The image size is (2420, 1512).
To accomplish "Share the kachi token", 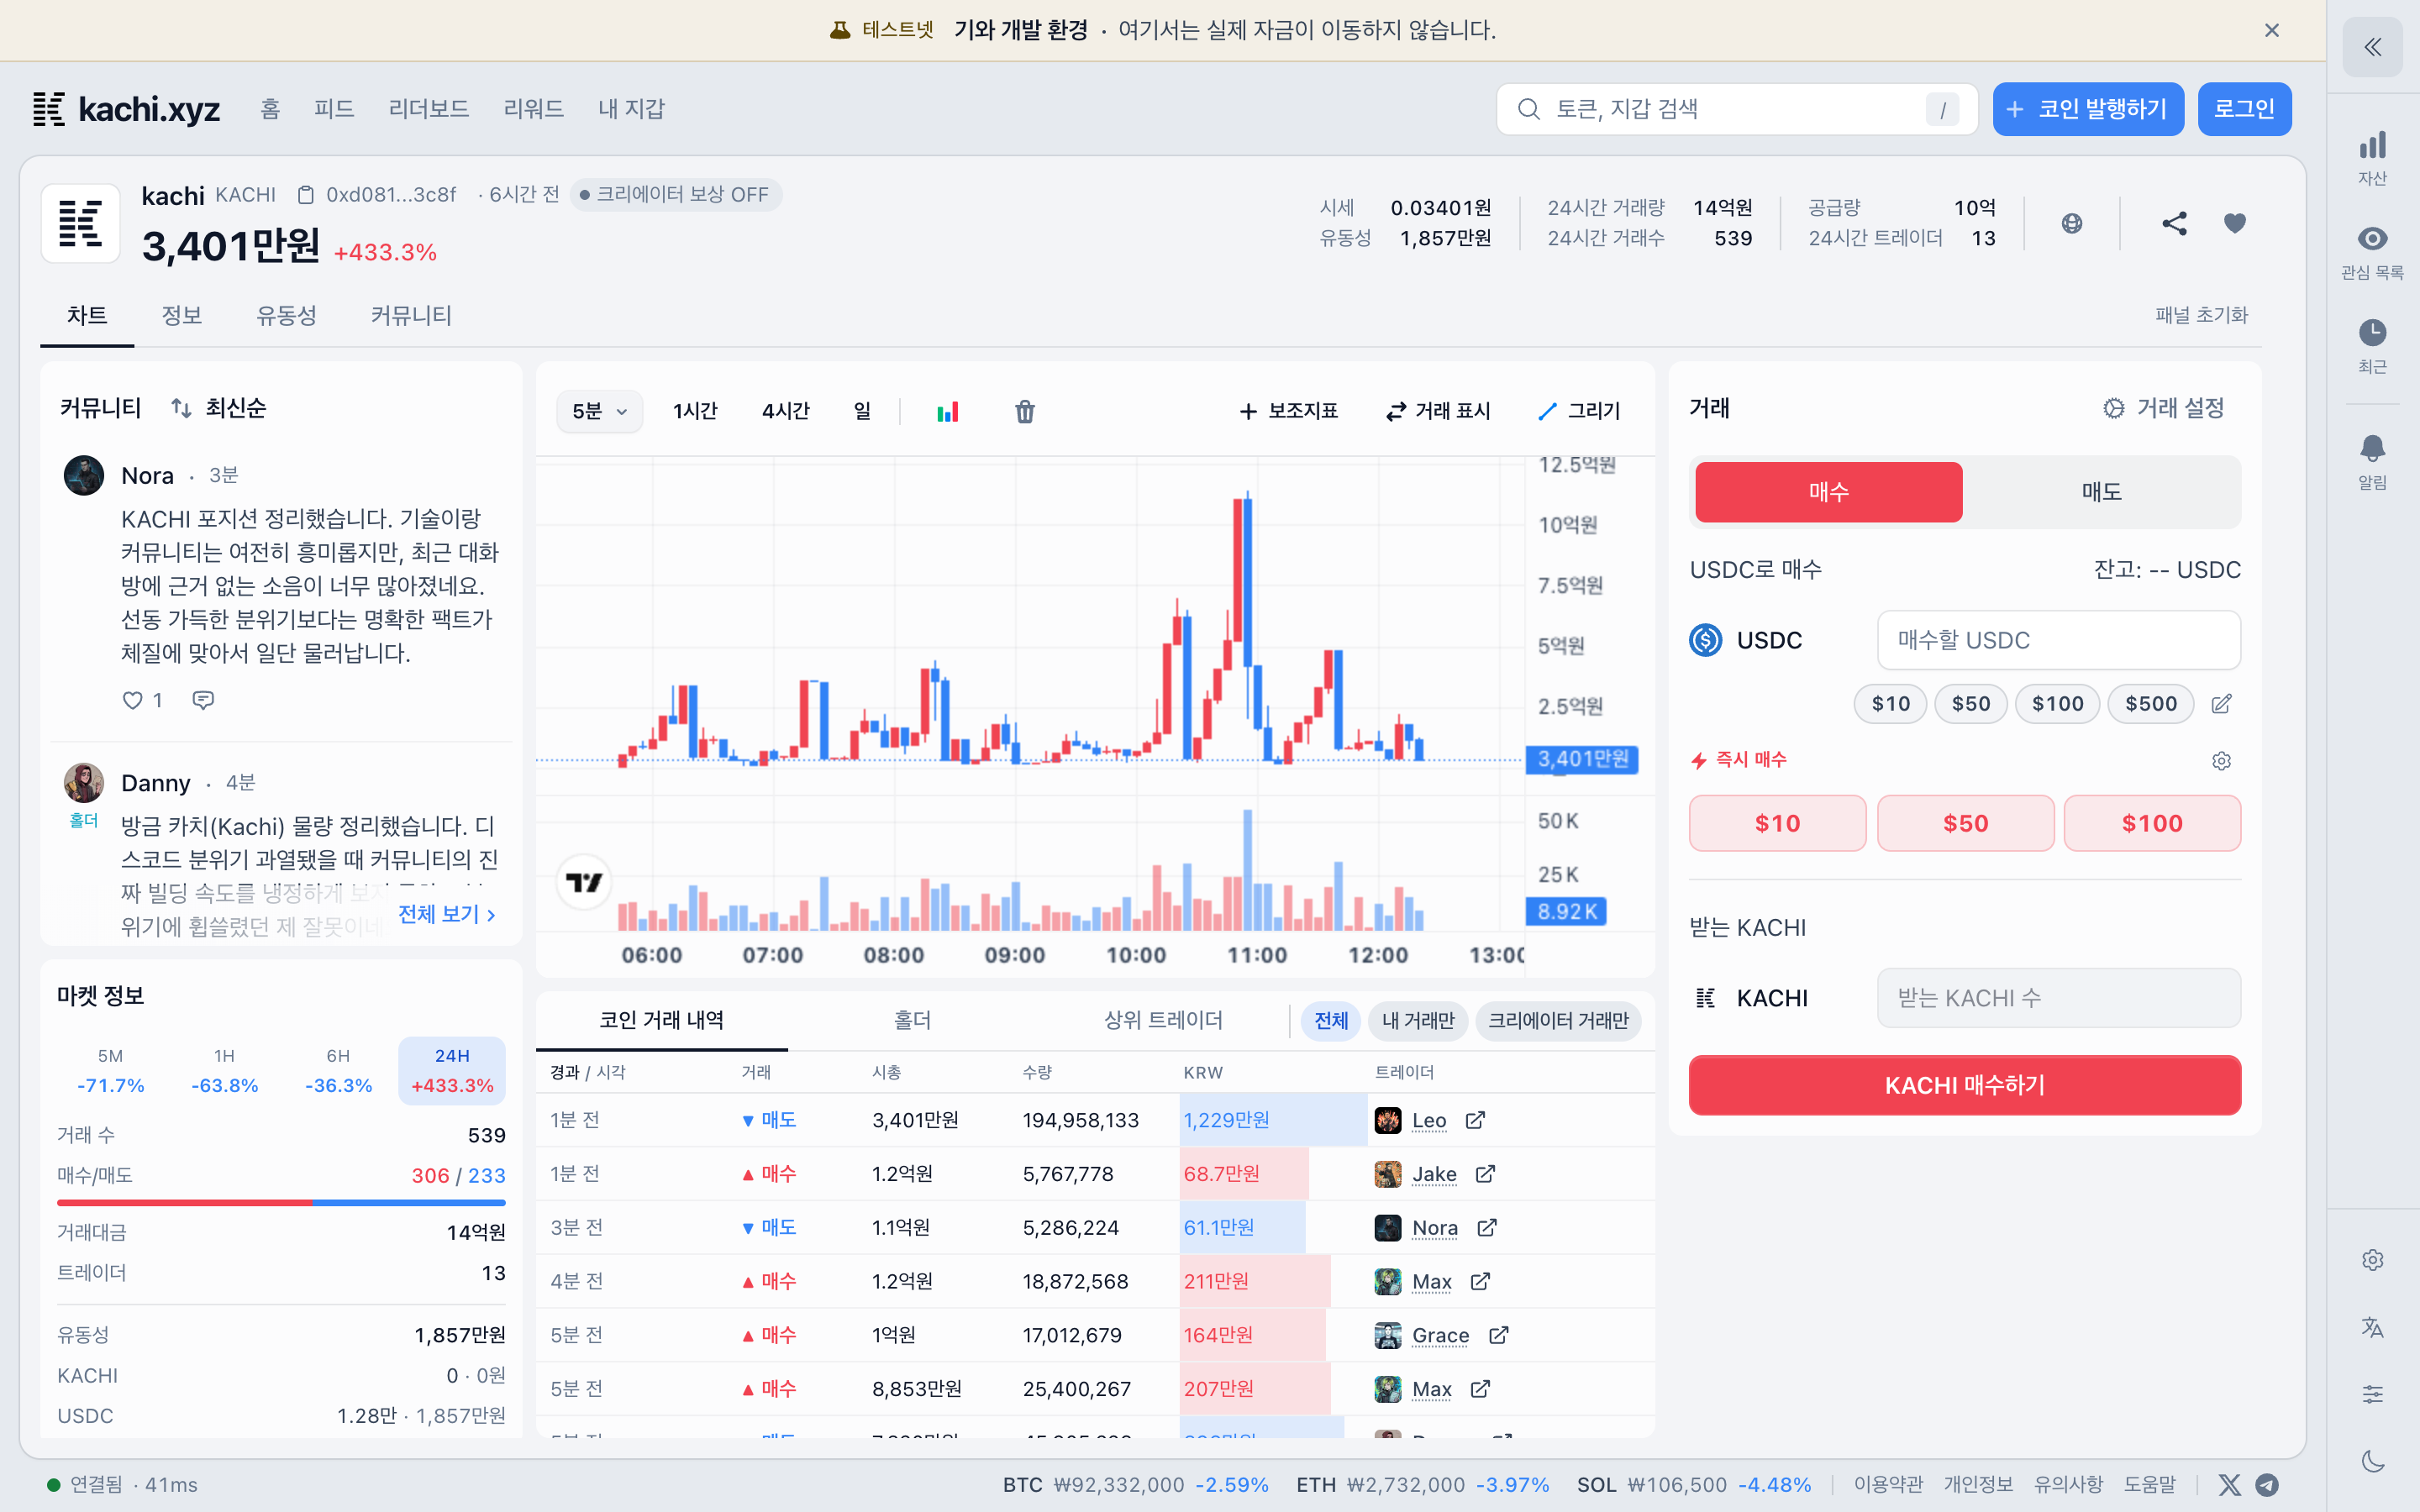I will pos(2174,223).
